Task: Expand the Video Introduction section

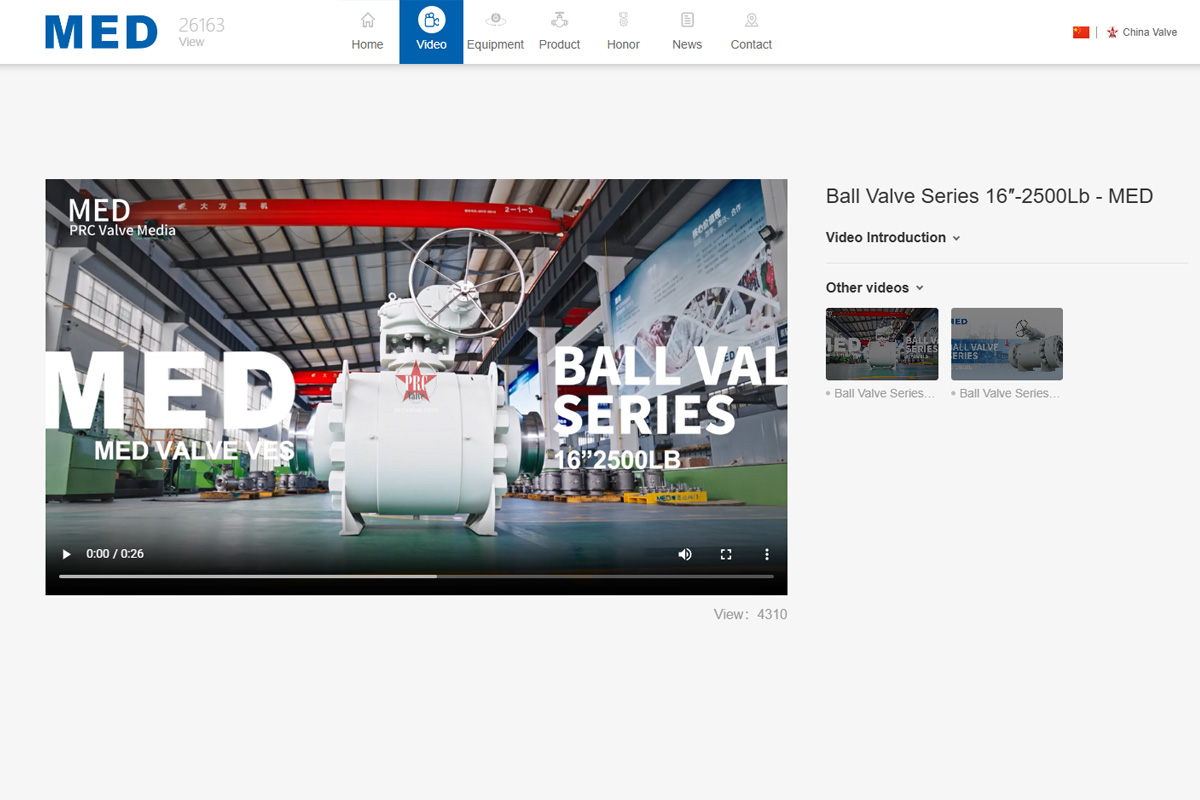Action: pyautogui.click(x=892, y=238)
